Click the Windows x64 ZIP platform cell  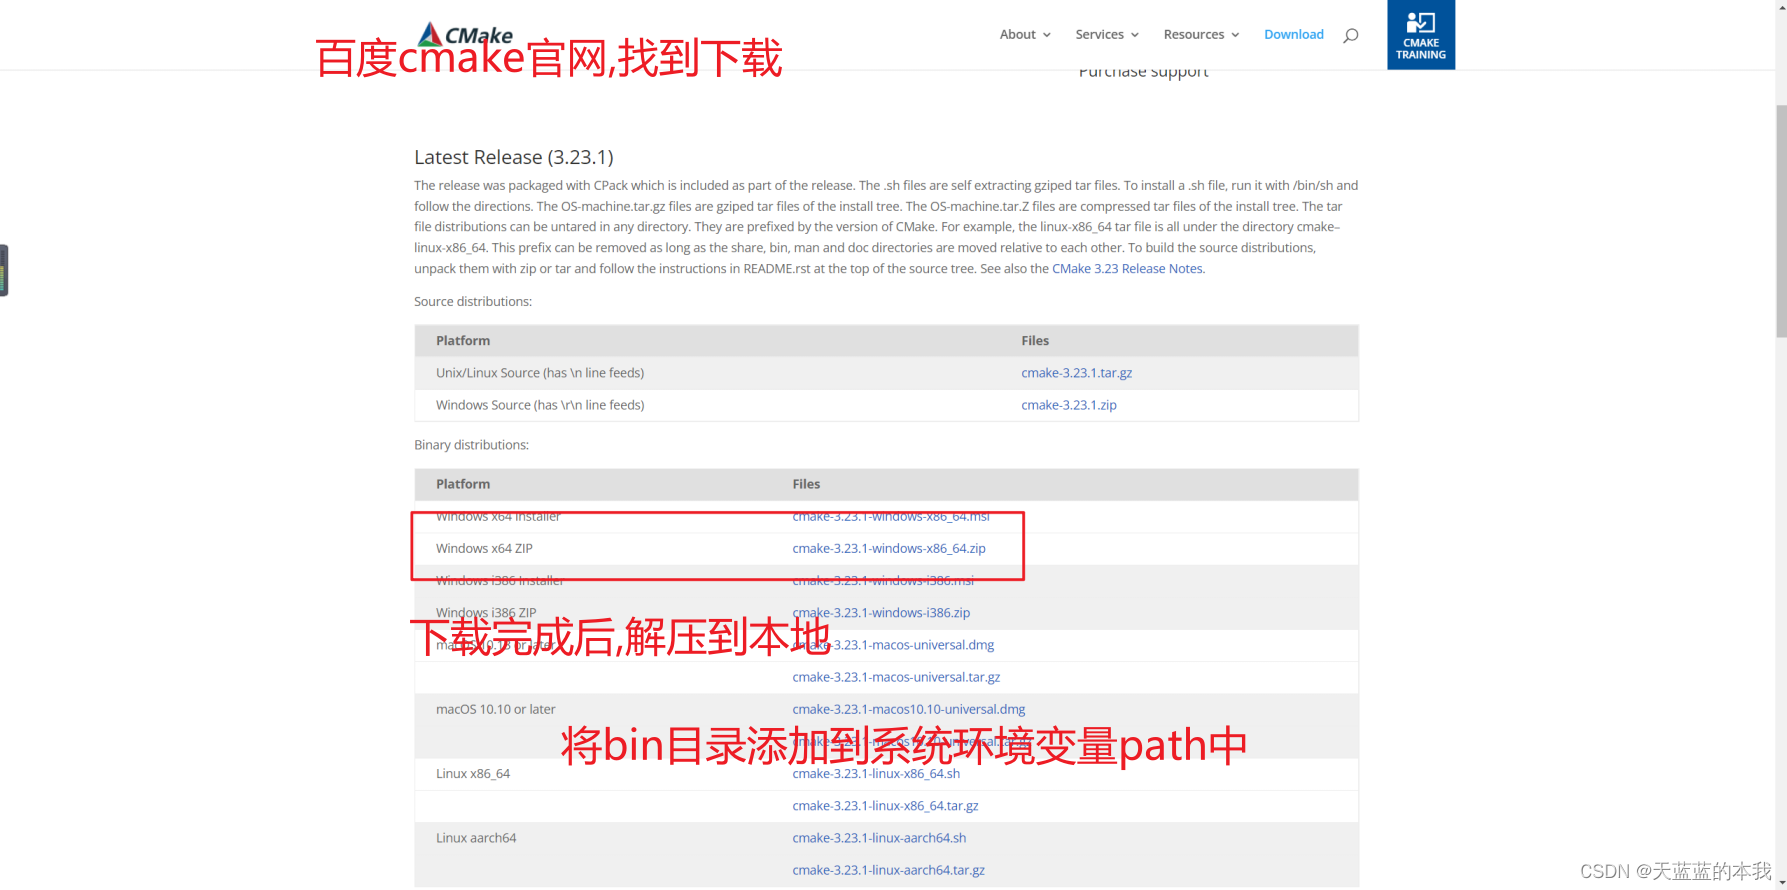484,549
